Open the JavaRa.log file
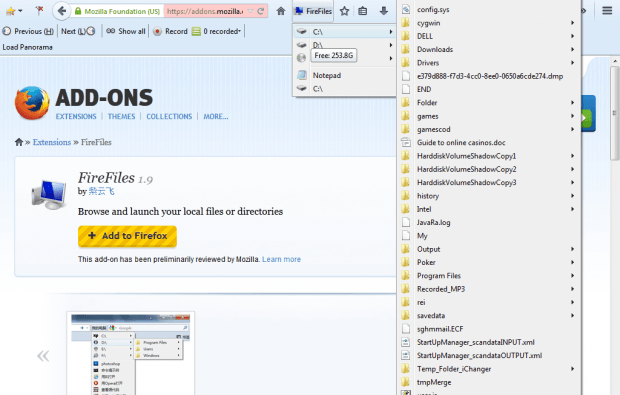Screen dimensions: 620x395 tap(489, 223)
